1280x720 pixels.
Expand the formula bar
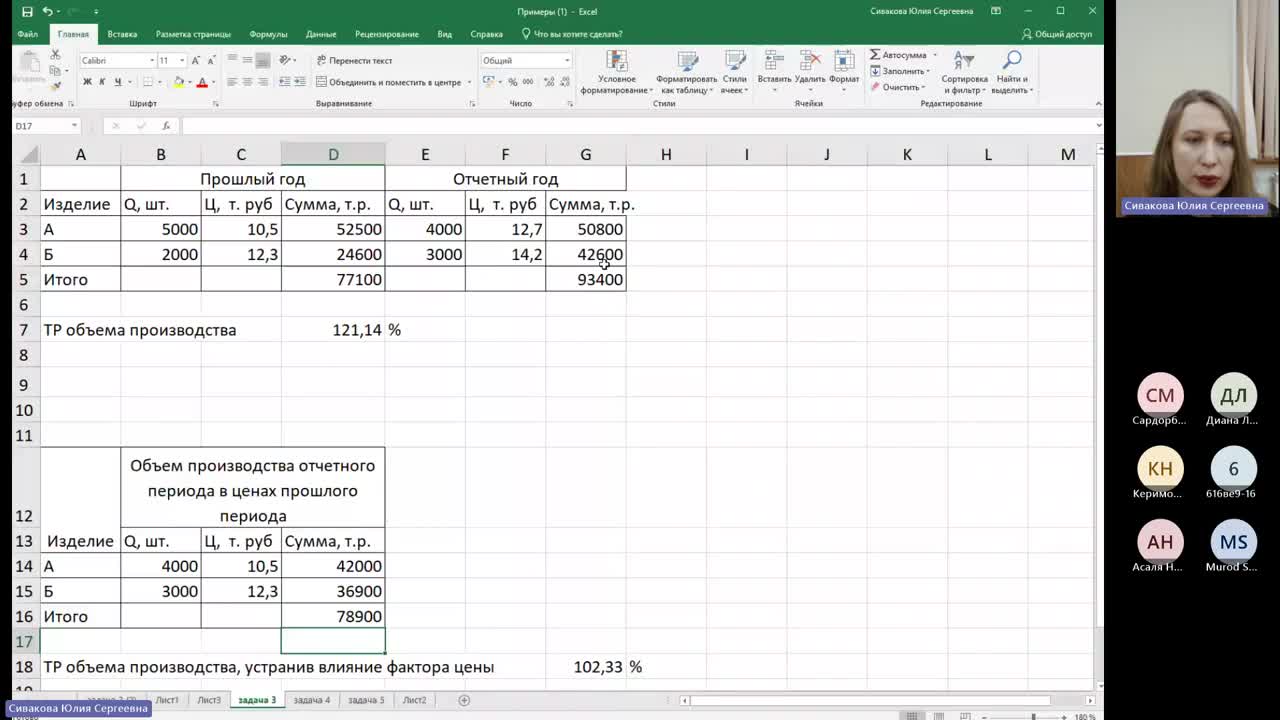[1098, 126]
